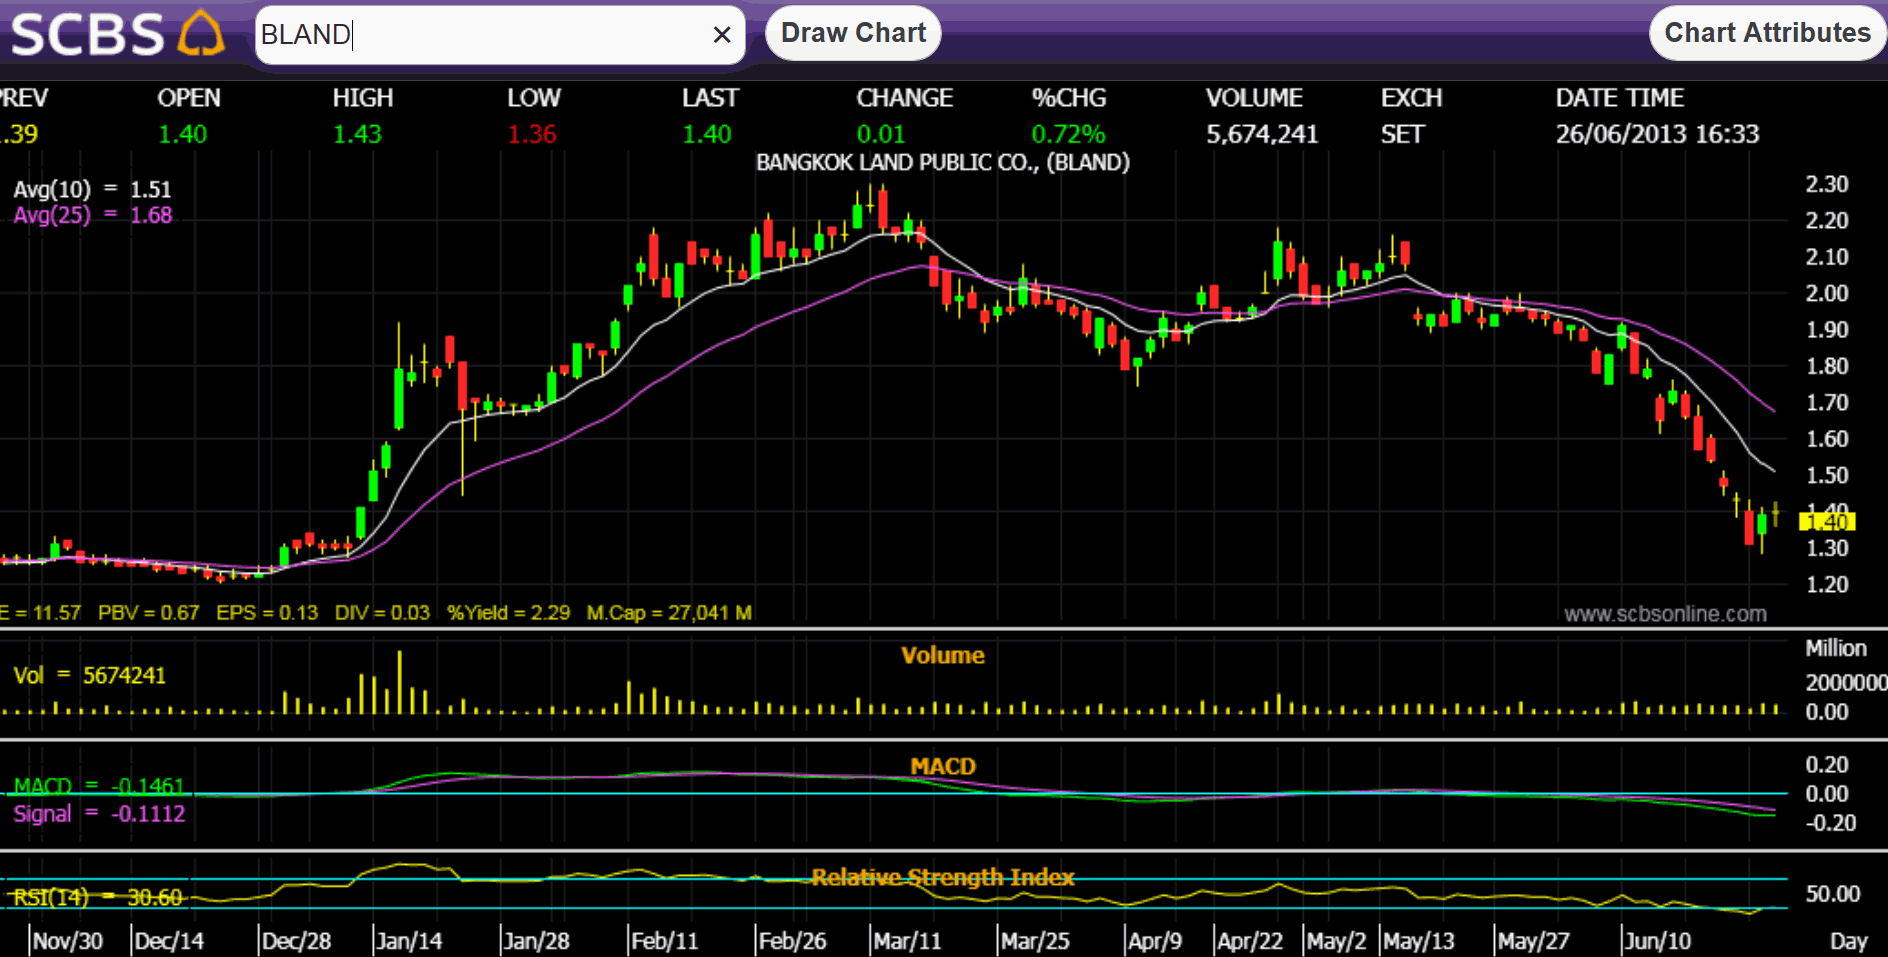Screen dimensions: 1888x957
Task: Click the Day interval label
Action: [x=1848, y=941]
